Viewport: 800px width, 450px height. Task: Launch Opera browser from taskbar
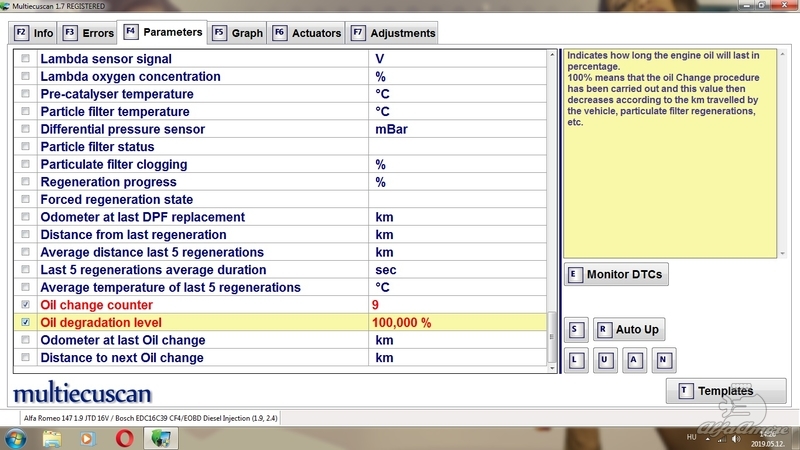click(x=124, y=439)
